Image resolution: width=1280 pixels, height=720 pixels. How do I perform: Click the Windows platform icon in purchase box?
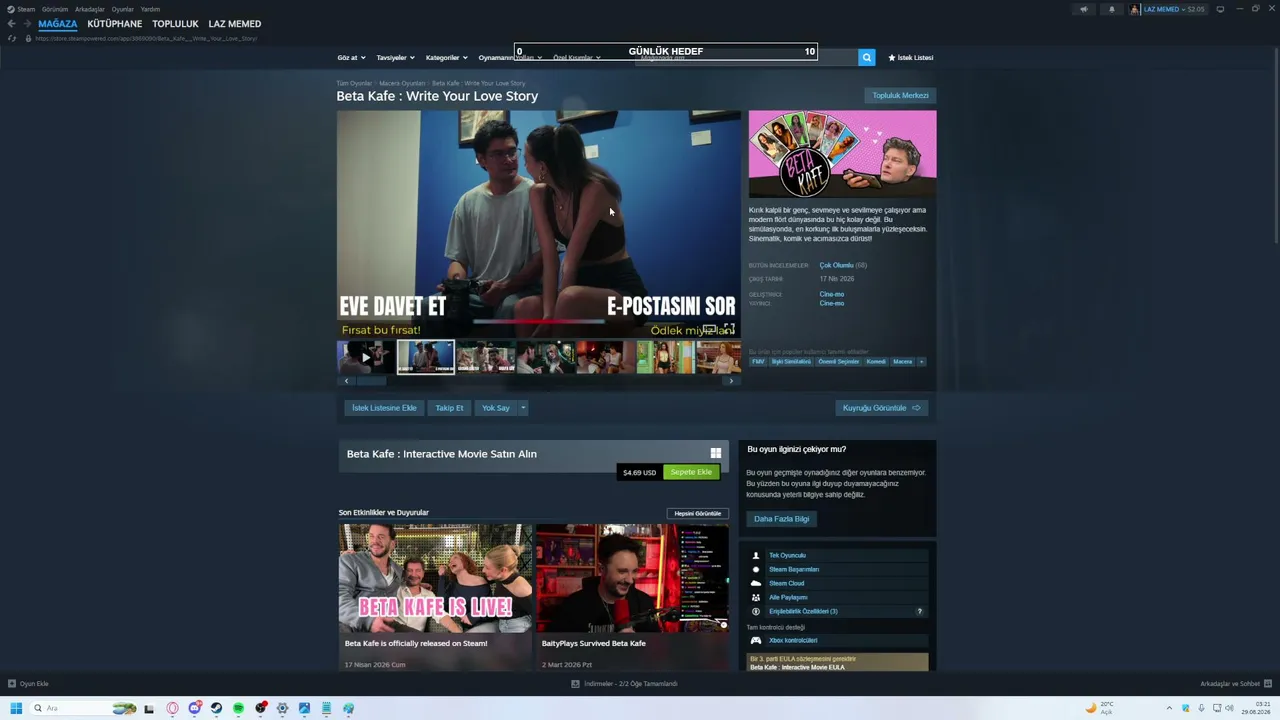point(715,453)
